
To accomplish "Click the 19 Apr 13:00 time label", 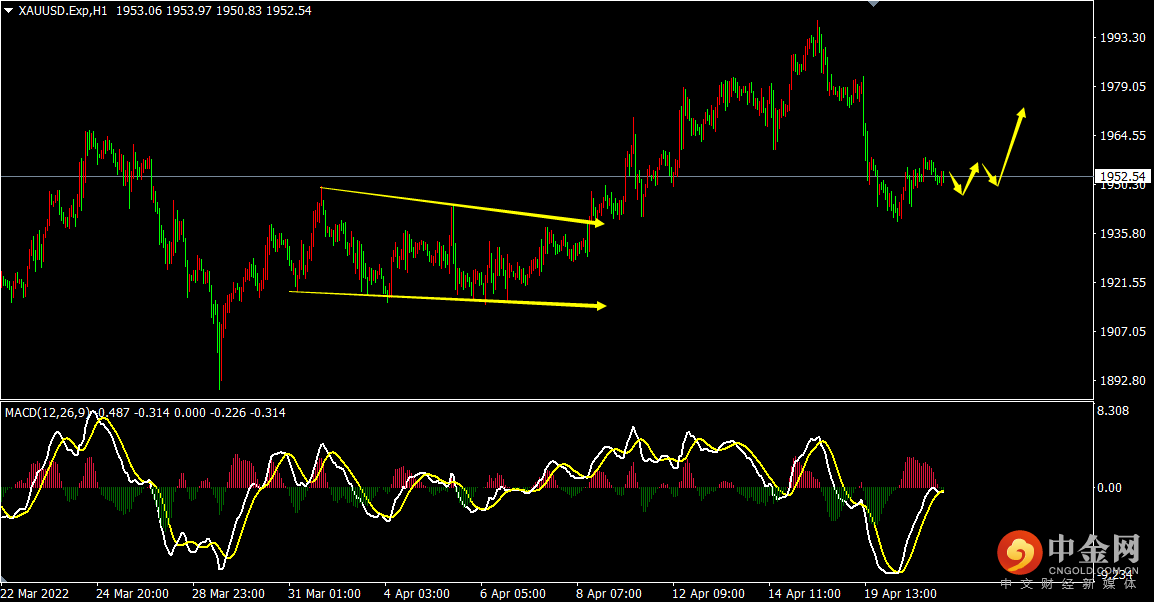I will 900,593.
